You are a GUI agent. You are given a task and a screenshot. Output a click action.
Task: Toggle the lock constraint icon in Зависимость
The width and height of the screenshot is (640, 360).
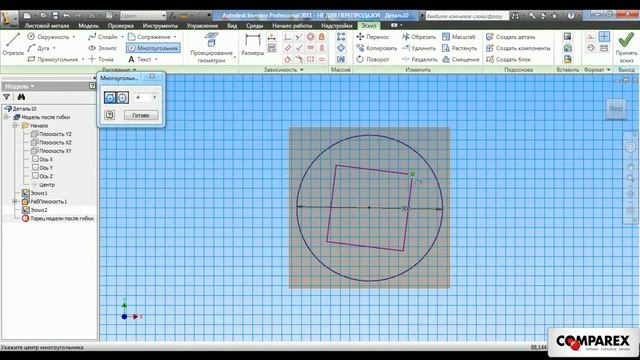coord(322,37)
